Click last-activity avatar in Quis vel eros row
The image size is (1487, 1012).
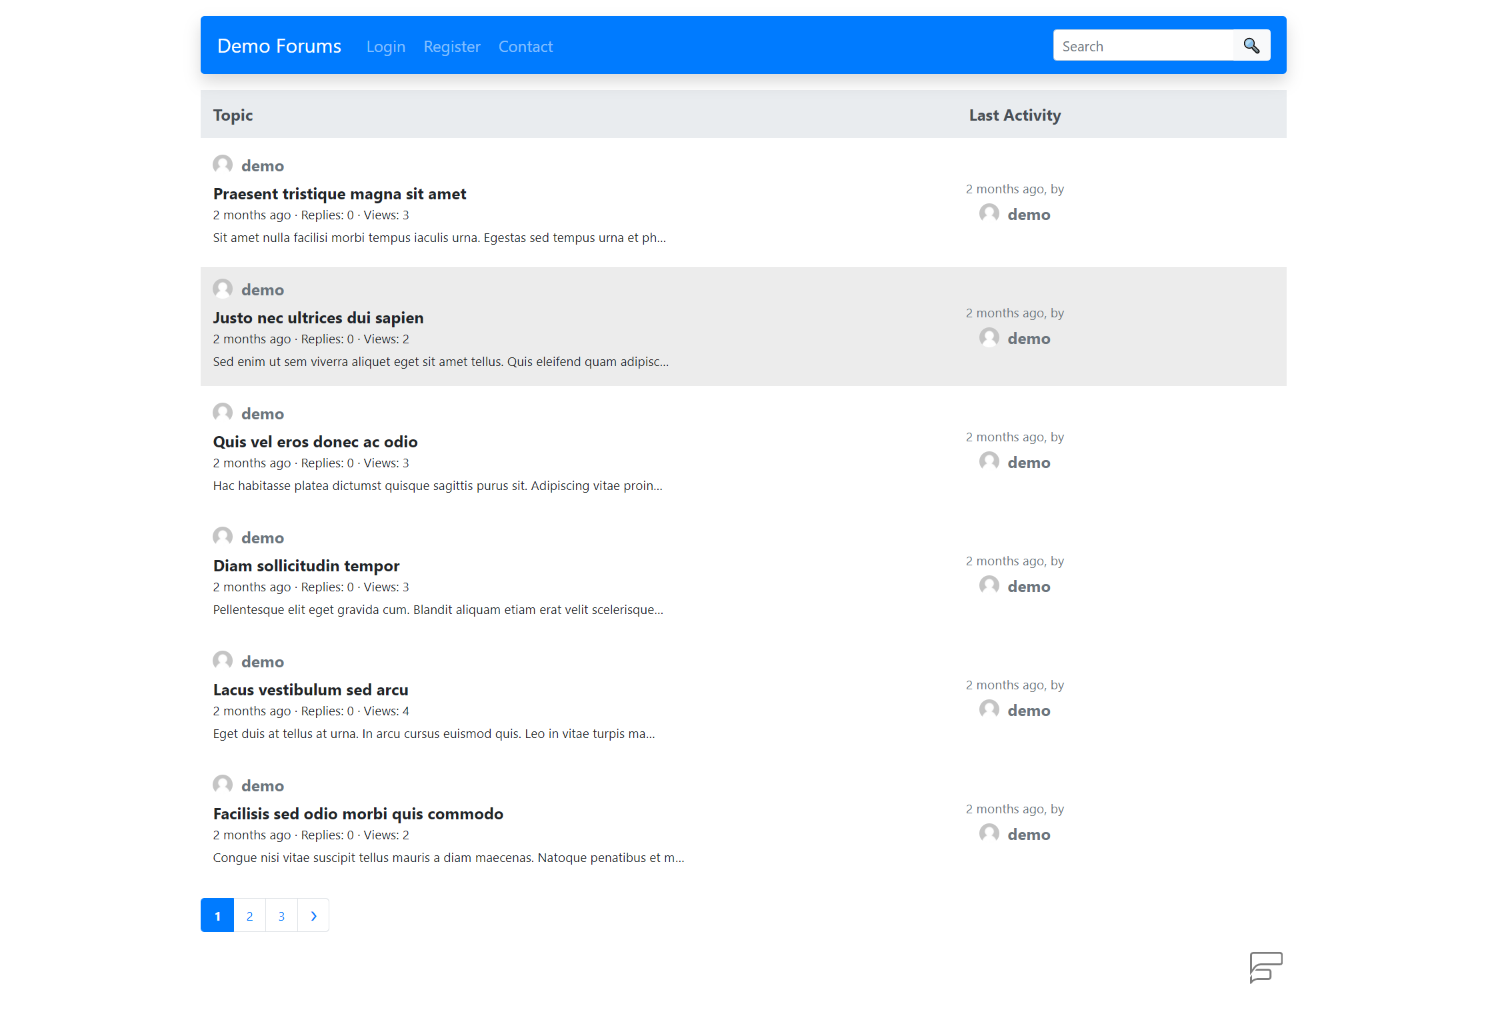tap(989, 461)
